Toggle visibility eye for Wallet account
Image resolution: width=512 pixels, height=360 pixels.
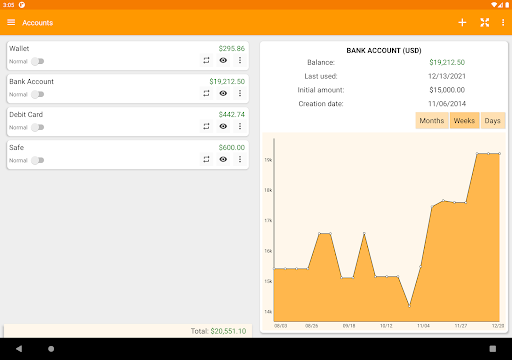[x=223, y=60]
